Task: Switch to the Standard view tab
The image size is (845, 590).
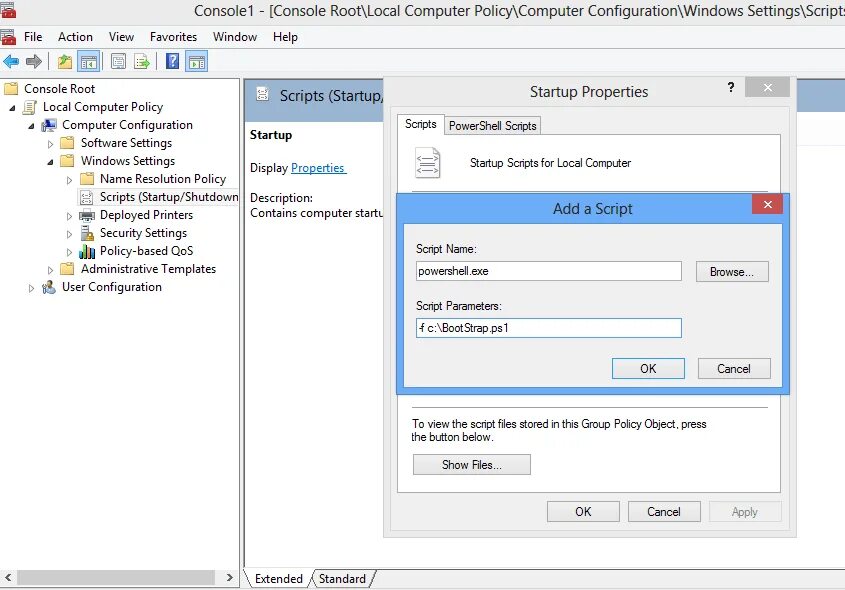Action: (x=342, y=579)
